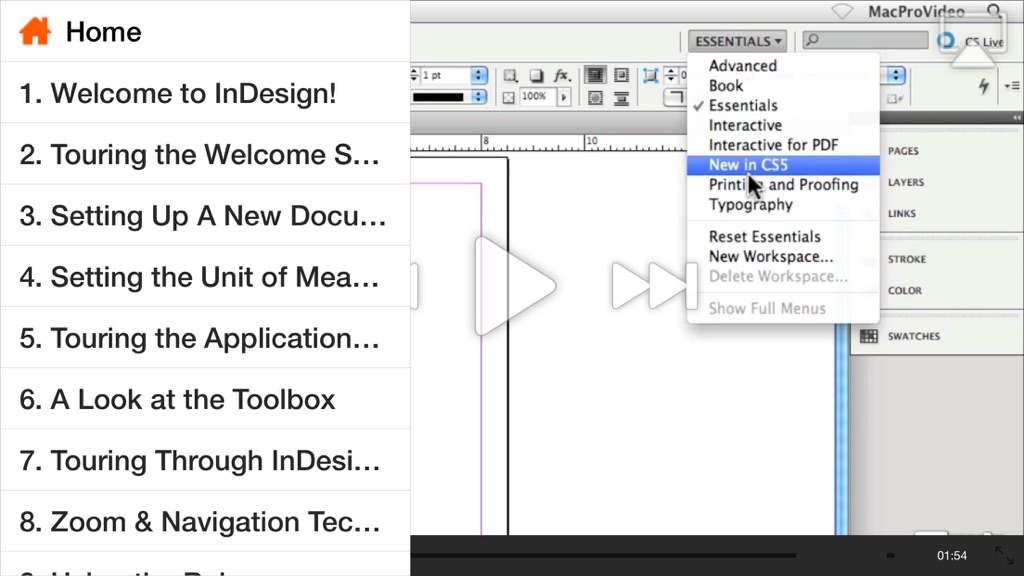Click the 01:54 time display
The width and height of the screenshot is (1024, 576).
click(x=952, y=556)
